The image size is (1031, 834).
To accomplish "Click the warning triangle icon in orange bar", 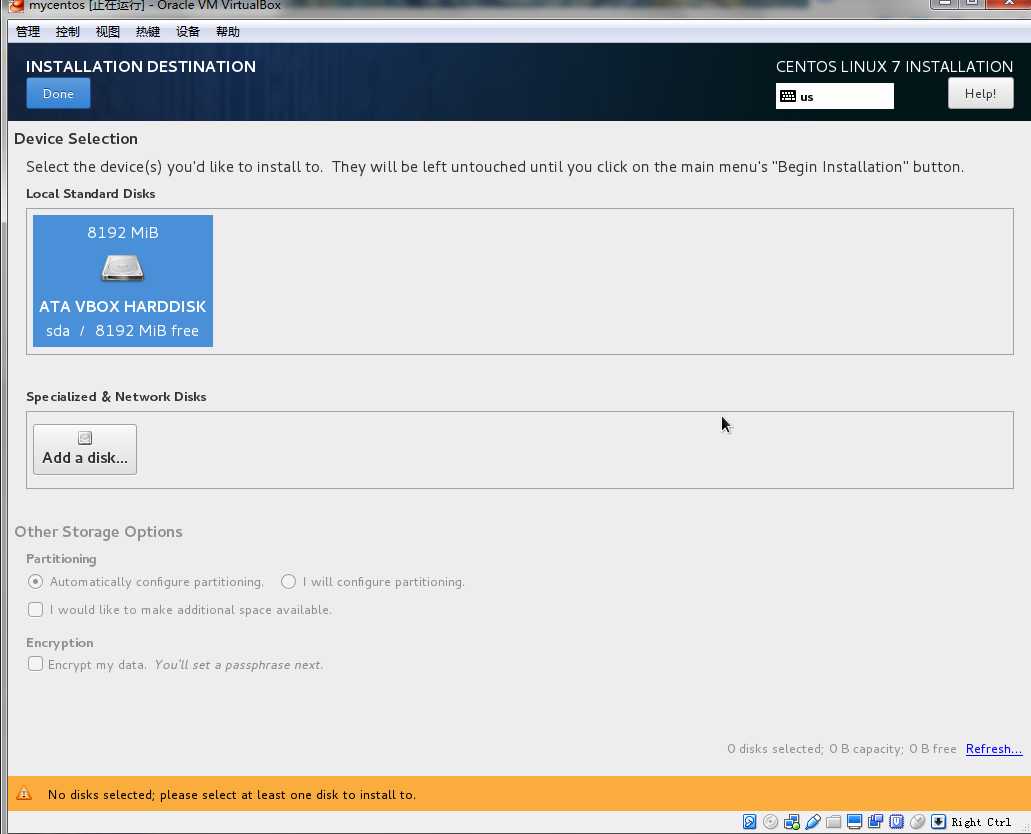I will [x=24, y=793].
